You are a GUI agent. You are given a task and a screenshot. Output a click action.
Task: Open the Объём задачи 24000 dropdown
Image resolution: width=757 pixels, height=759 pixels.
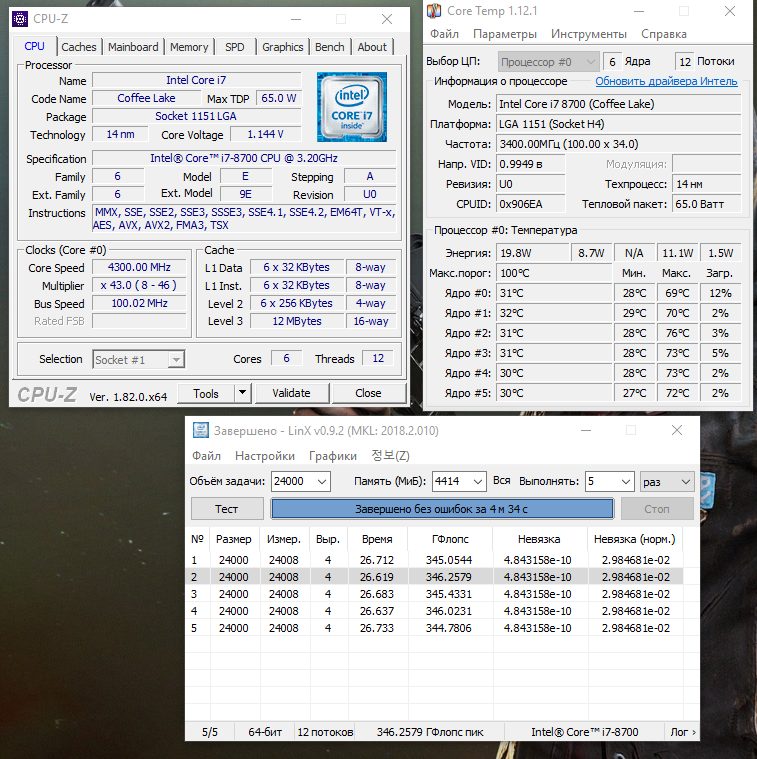(301, 481)
